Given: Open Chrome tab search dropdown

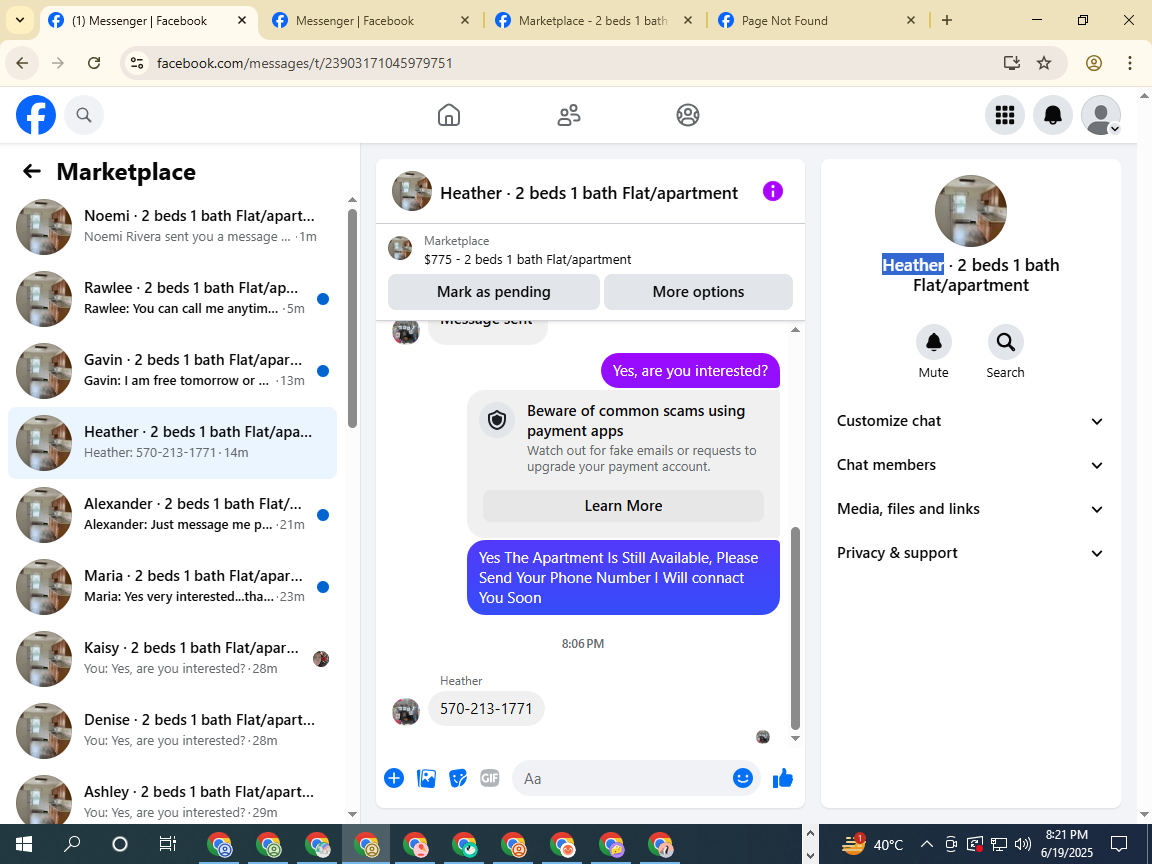Looking at the screenshot, I should tap(20, 21).
